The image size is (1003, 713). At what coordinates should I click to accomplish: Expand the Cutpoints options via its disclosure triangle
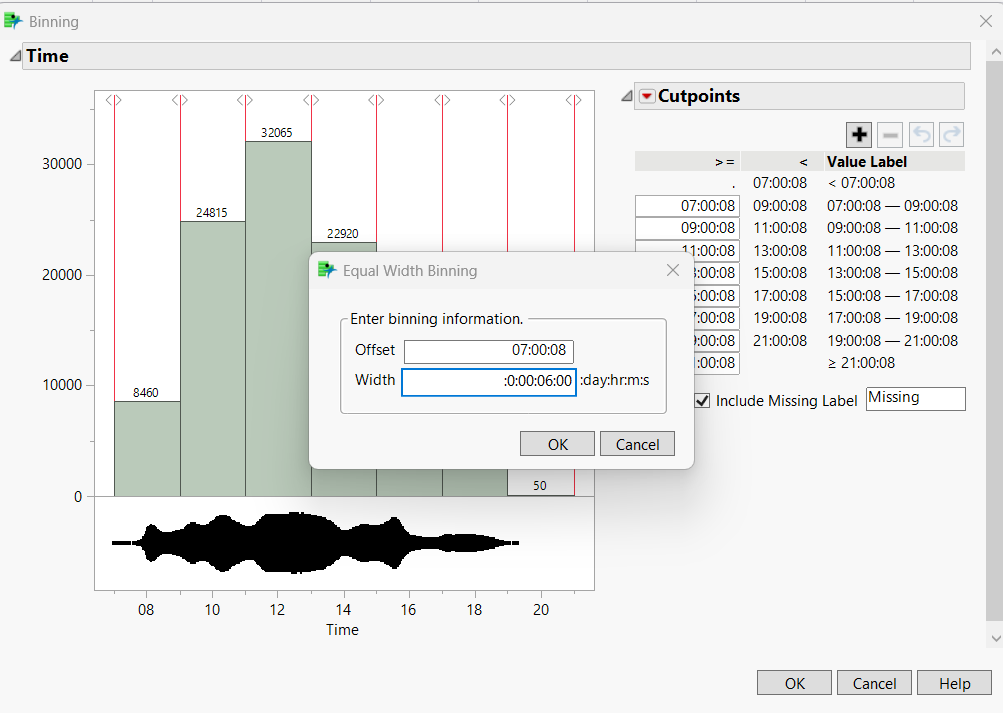pyautogui.click(x=627, y=96)
